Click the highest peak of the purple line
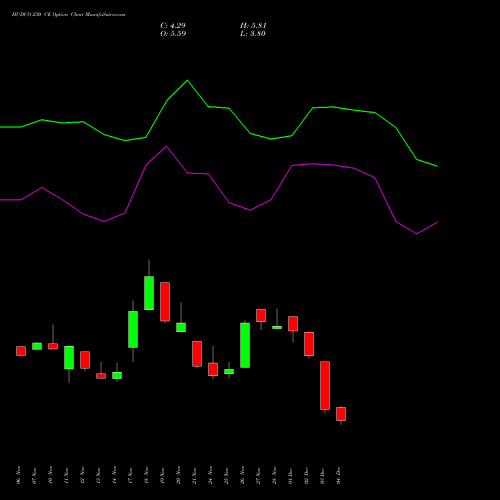This screenshot has width=500, height=500. [x=166, y=146]
